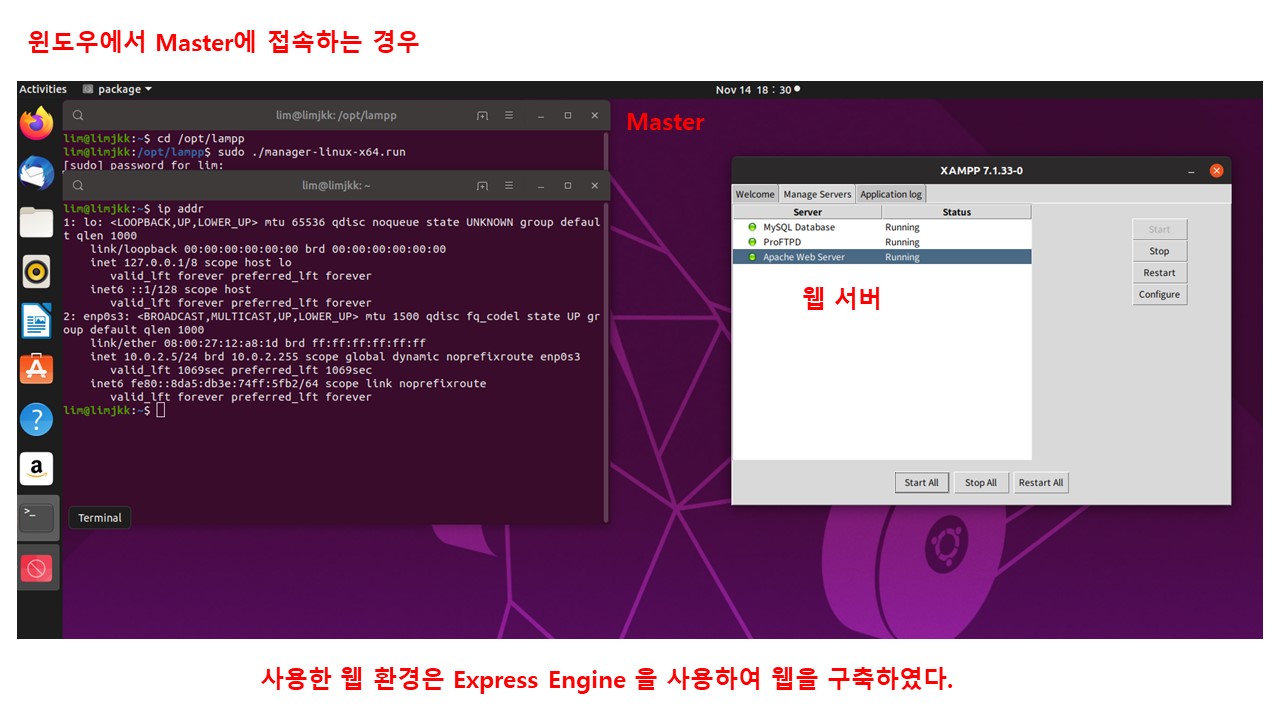The height and width of the screenshot is (720, 1280).
Task: Click the sudo ./manager-linux-x64.run command line
Action: tap(311, 152)
